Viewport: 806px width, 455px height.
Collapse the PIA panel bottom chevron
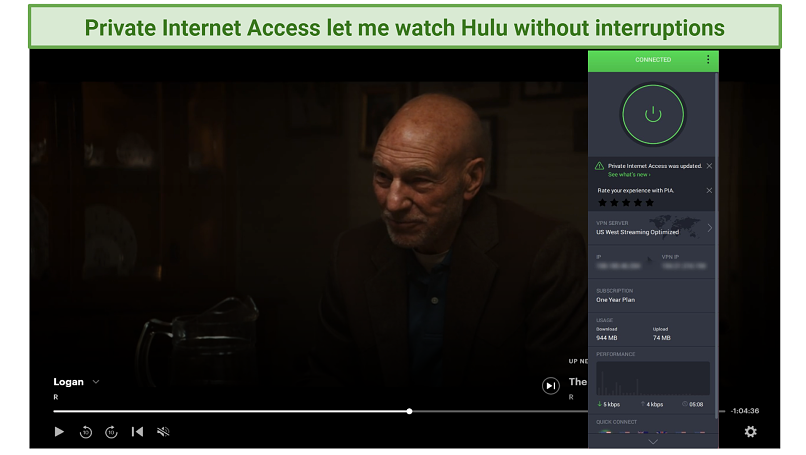pyautogui.click(x=653, y=442)
